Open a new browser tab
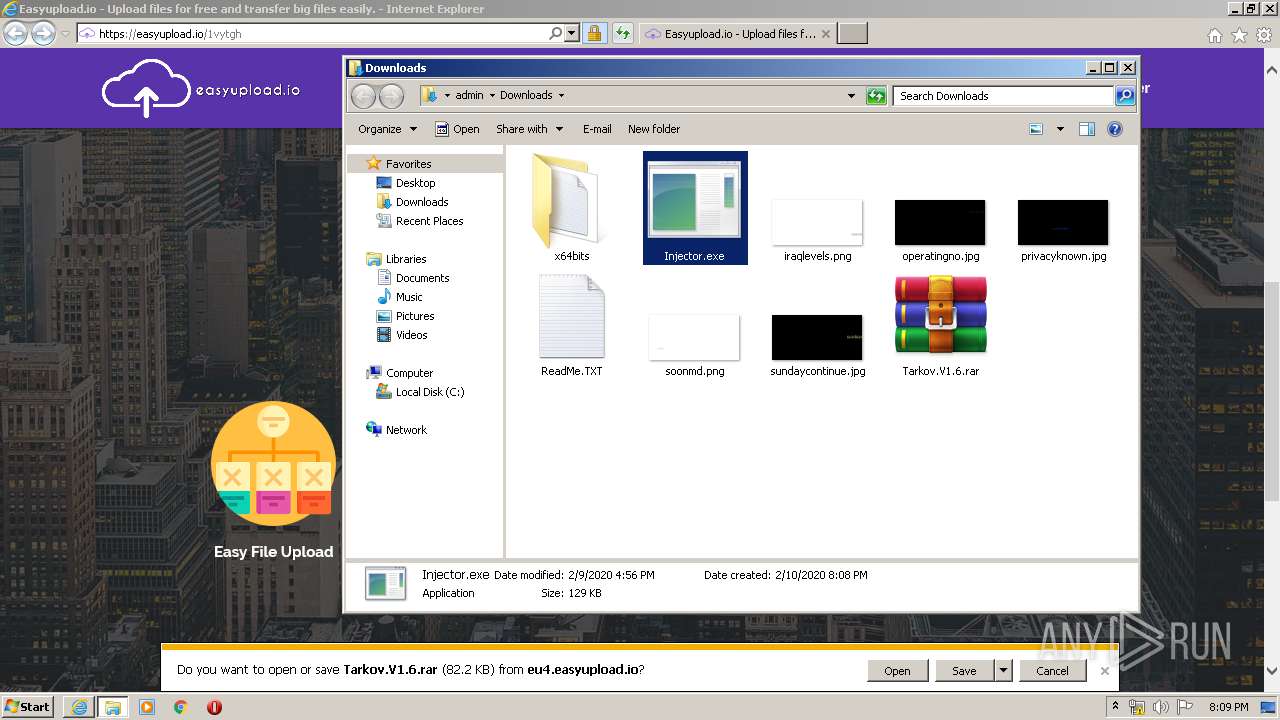 [852, 34]
